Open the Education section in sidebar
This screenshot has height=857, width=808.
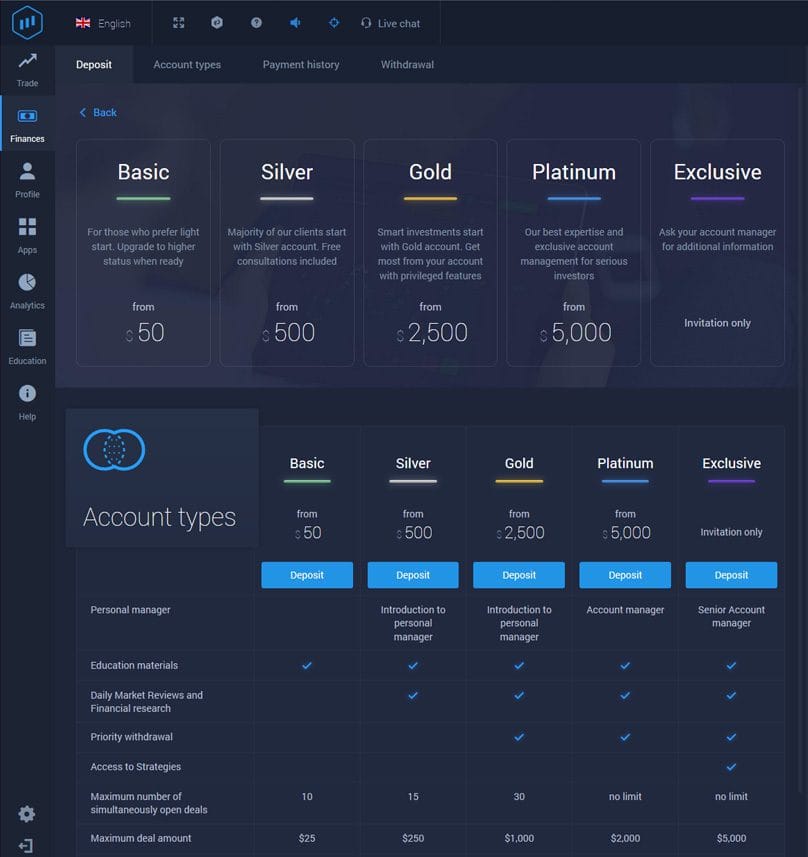point(27,347)
